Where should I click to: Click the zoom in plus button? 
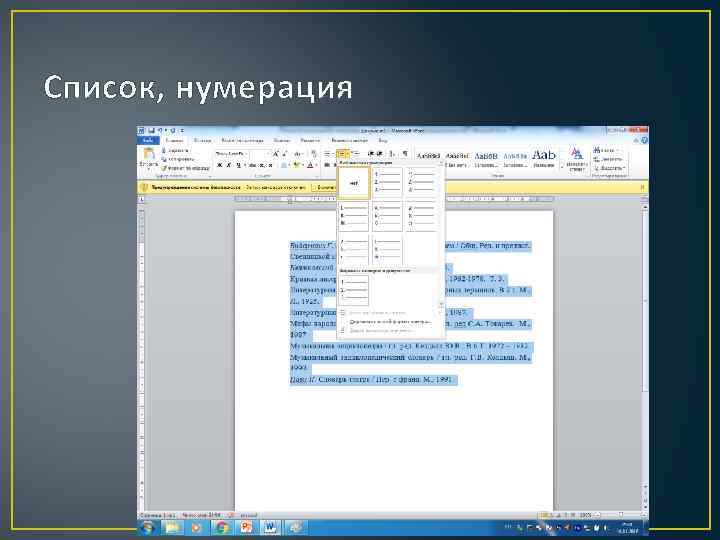(x=643, y=514)
